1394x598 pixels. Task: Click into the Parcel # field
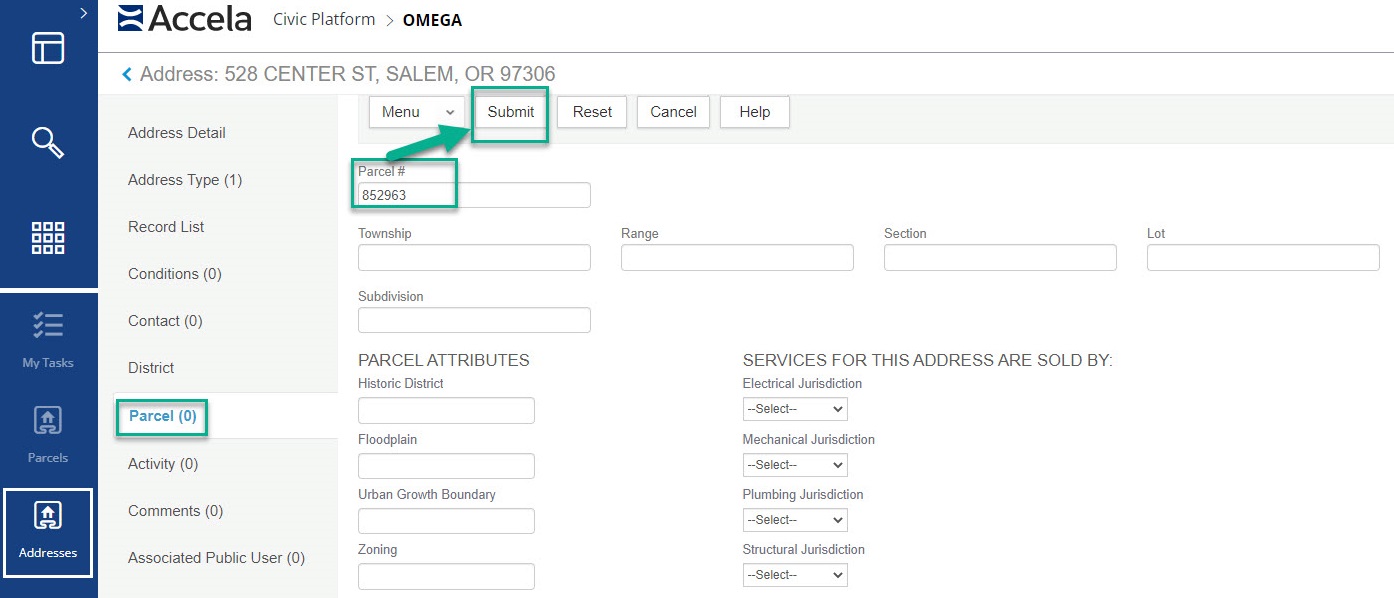[x=474, y=195]
